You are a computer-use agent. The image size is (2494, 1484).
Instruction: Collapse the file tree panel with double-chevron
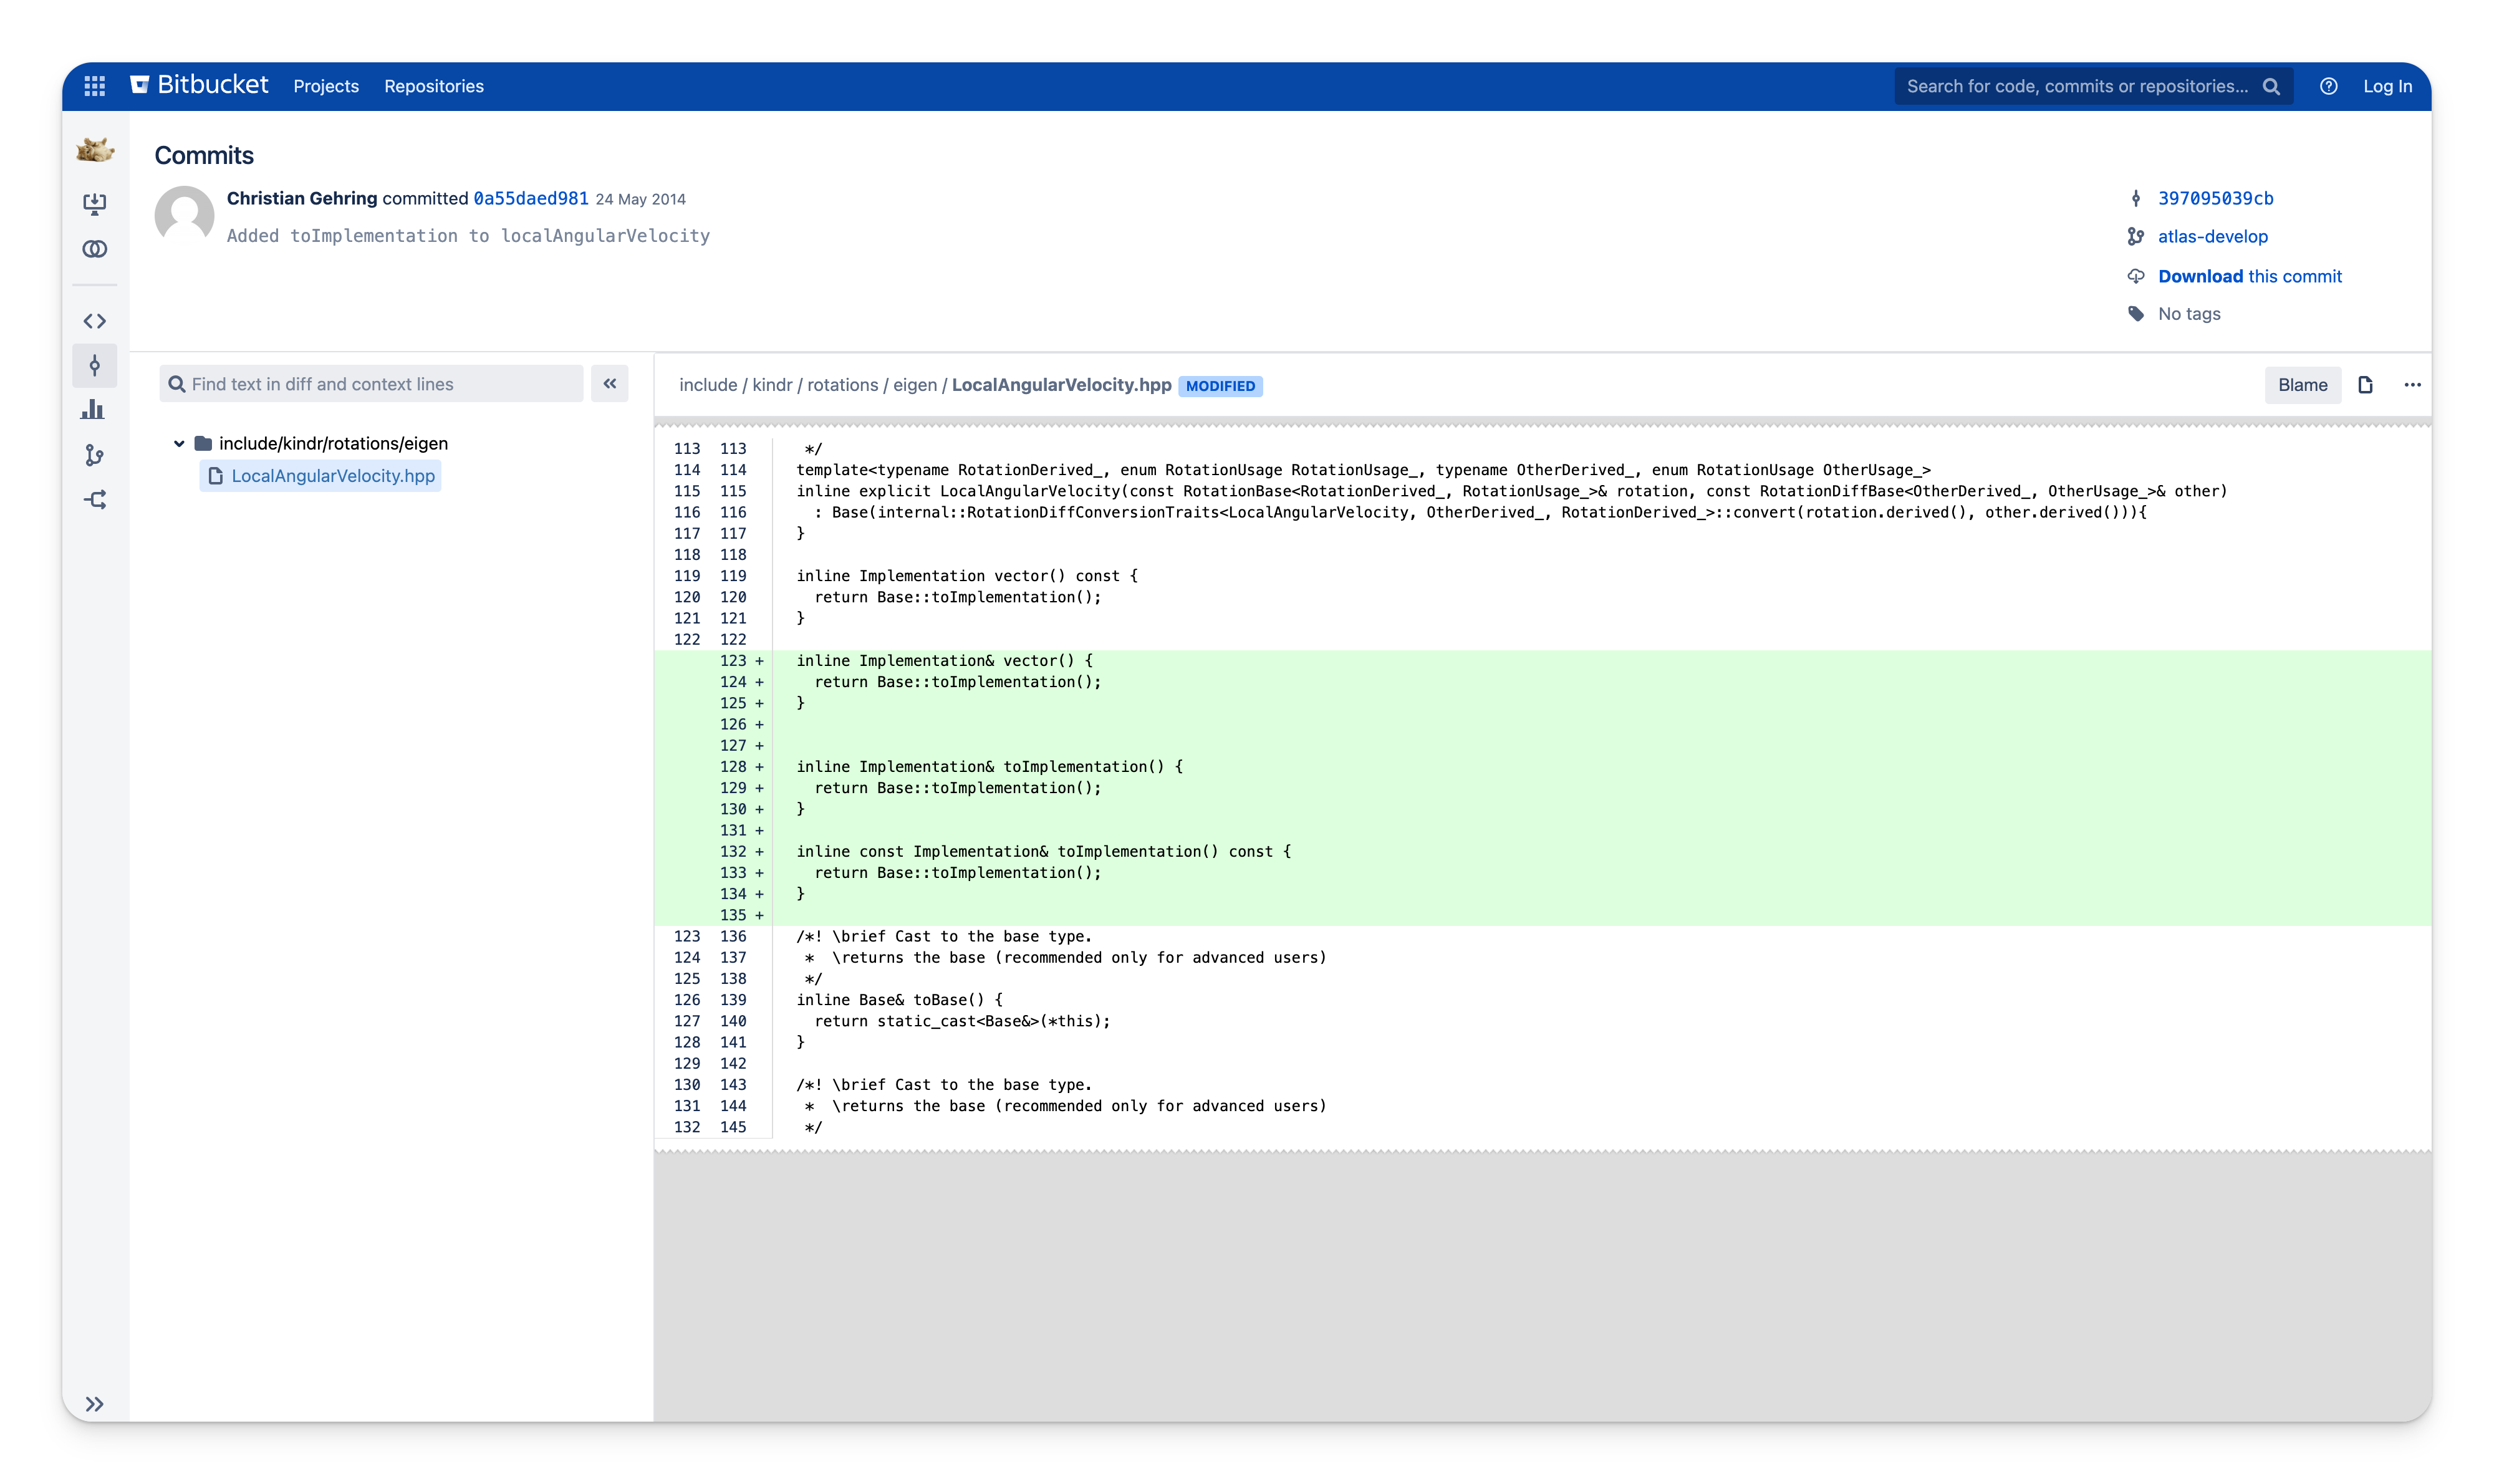click(610, 383)
